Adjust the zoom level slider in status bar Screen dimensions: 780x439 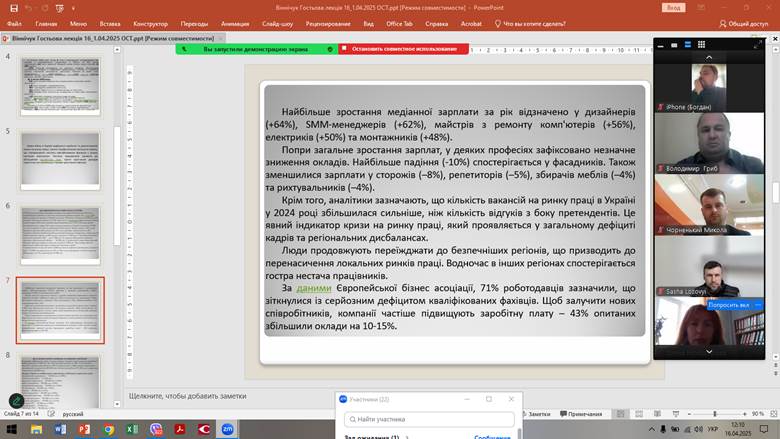(x=720, y=413)
